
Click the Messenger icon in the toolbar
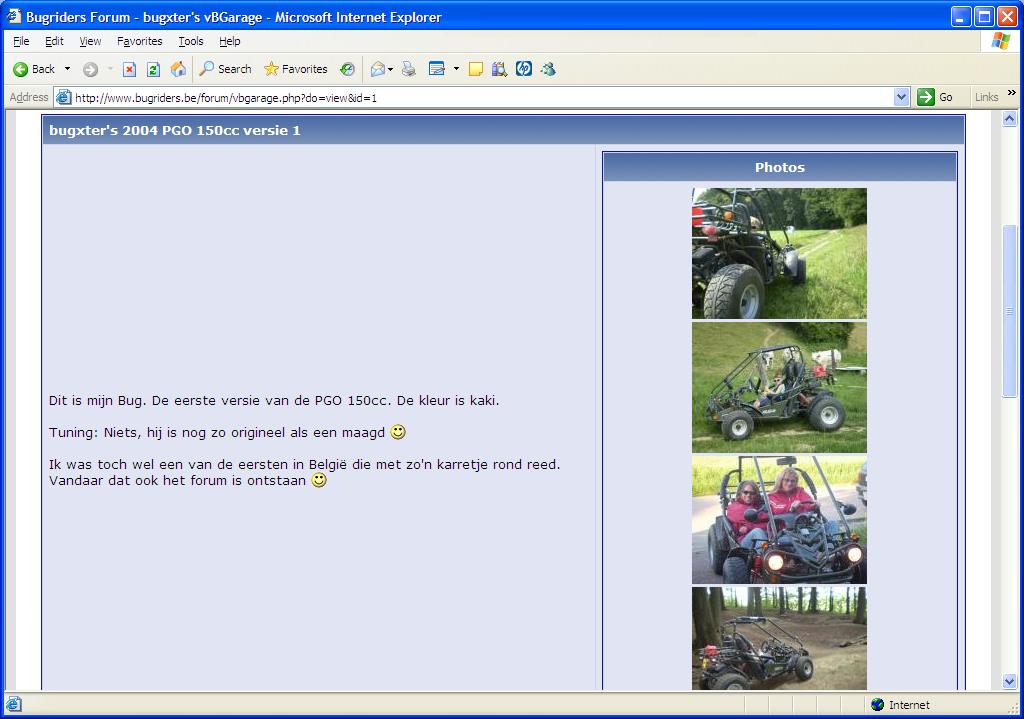tap(548, 69)
